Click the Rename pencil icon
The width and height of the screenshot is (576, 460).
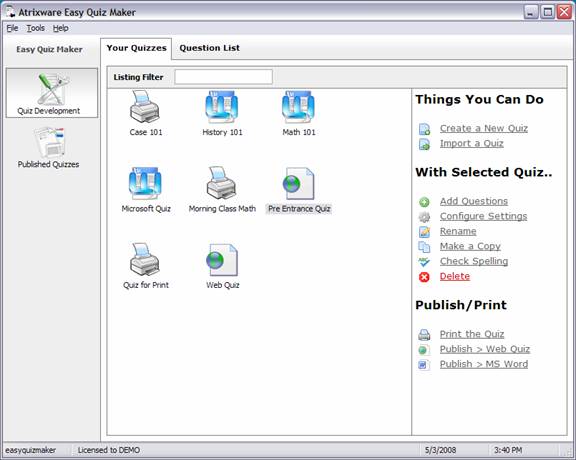coord(424,232)
